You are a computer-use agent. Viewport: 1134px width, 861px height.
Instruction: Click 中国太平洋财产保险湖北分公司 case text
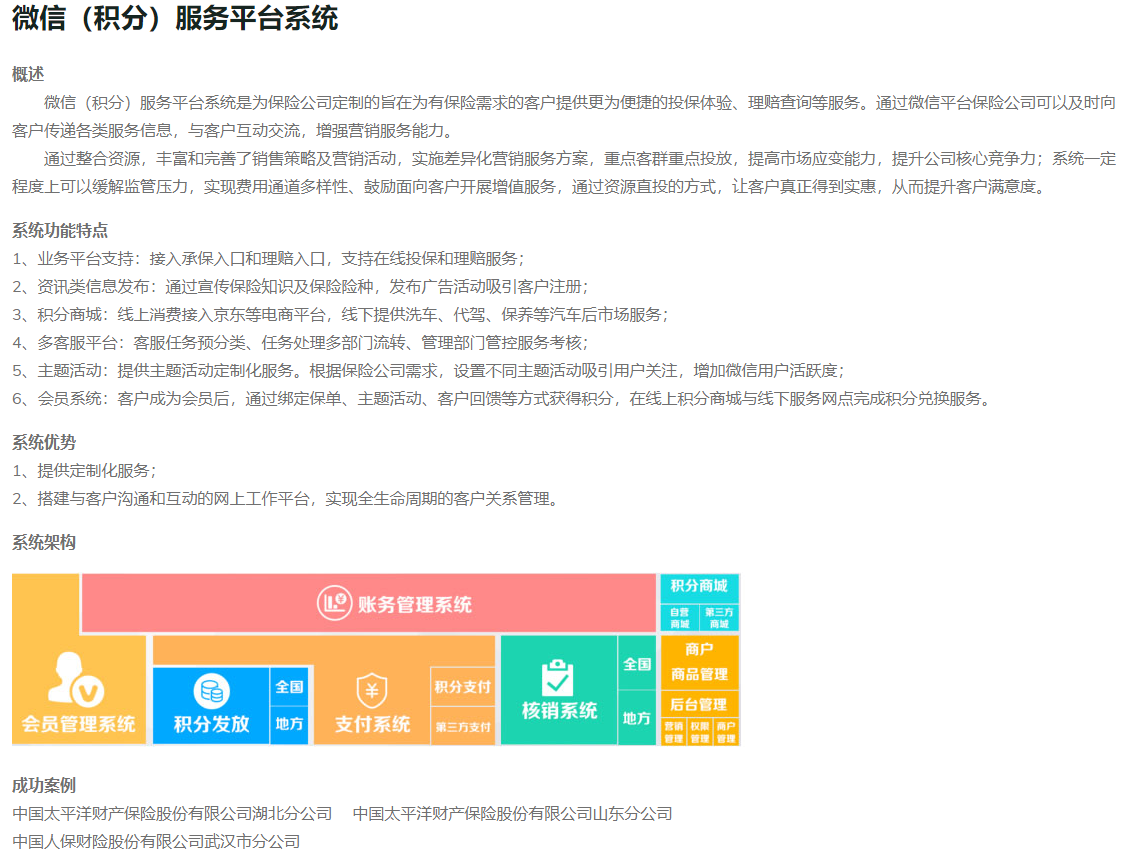[172, 814]
